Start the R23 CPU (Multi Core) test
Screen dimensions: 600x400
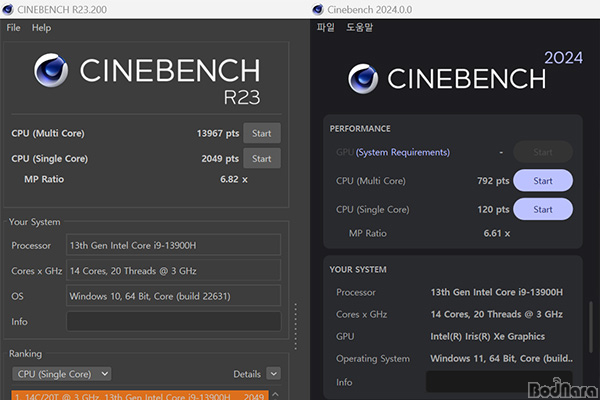click(262, 133)
